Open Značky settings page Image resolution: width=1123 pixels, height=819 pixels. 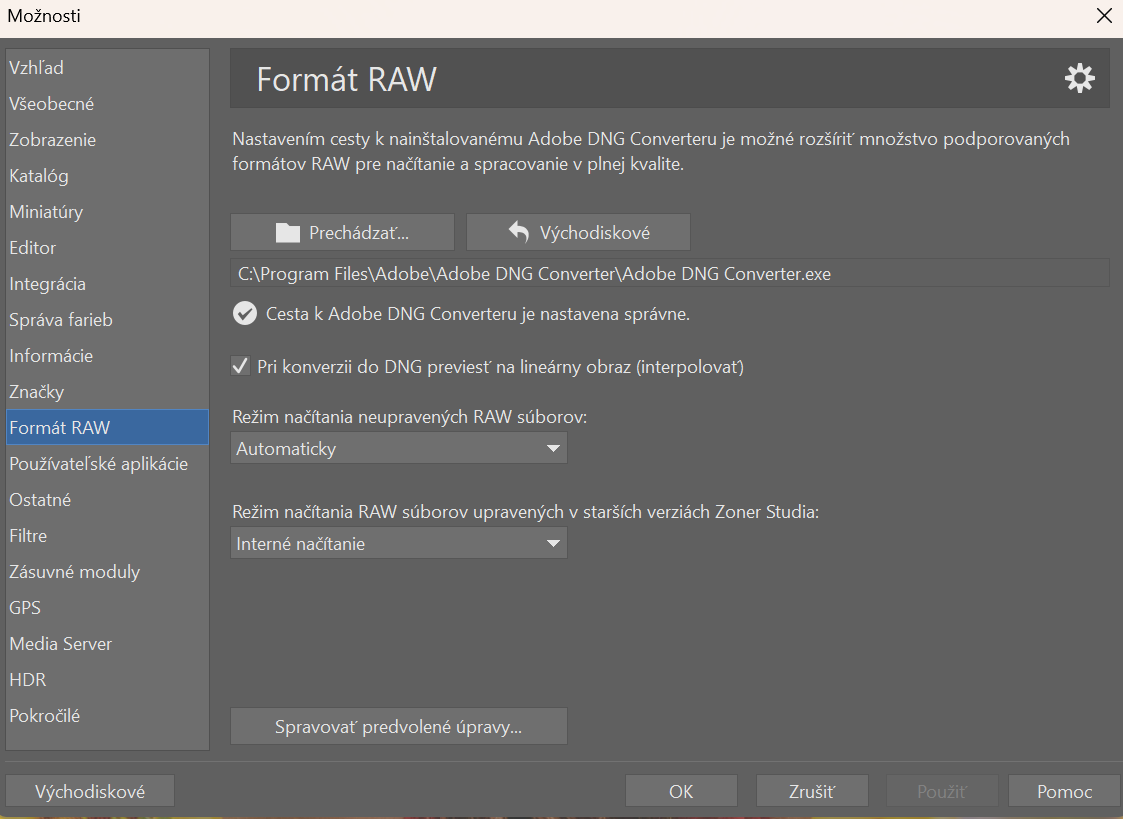[107, 392]
